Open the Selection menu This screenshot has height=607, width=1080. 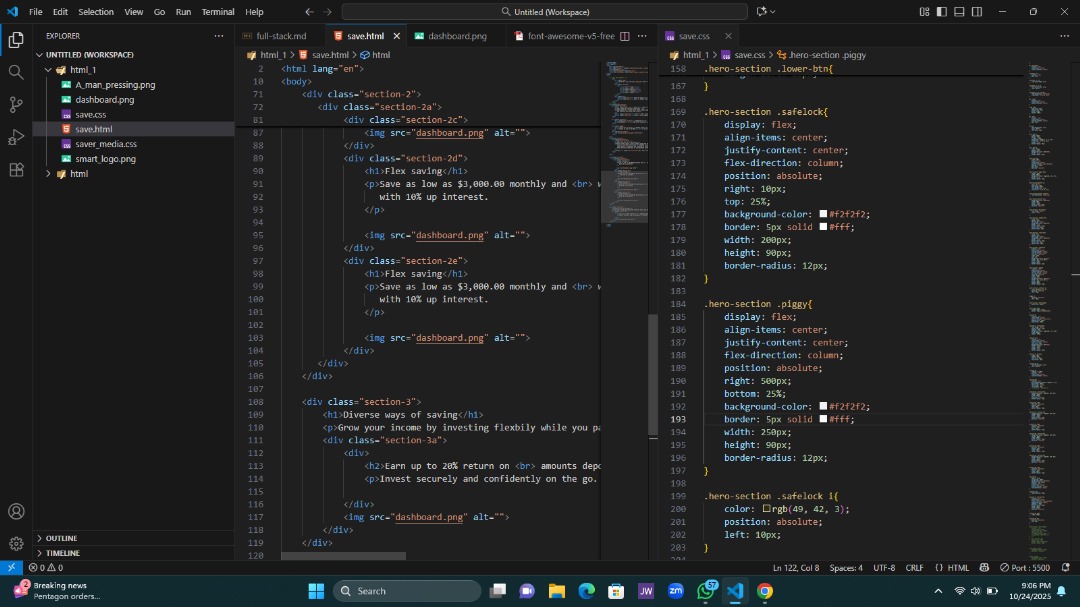[96, 12]
